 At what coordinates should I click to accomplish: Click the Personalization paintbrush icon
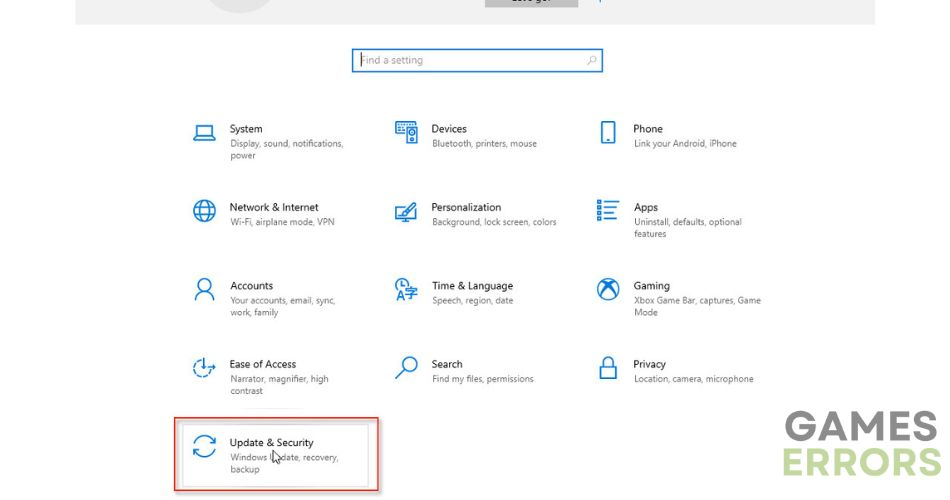406,212
